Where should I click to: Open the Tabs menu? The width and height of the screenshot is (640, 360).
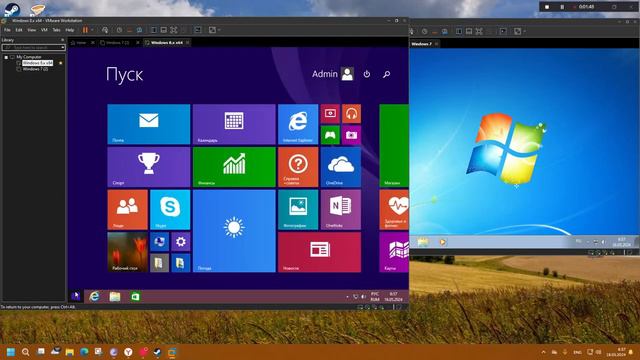[56, 30]
